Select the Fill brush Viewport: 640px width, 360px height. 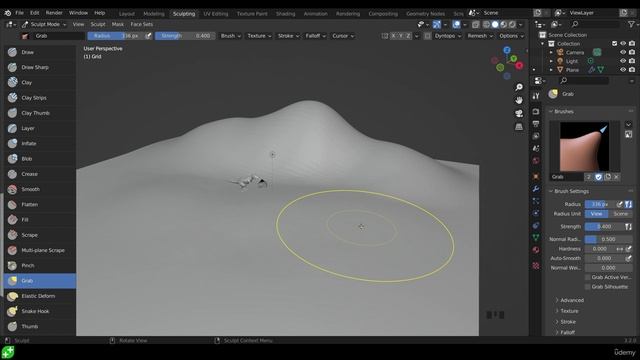click(40, 220)
